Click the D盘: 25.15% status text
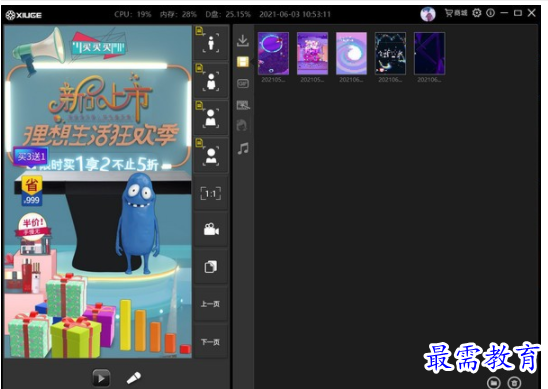The width and height of the screenshot is (548, 389). 228,14
